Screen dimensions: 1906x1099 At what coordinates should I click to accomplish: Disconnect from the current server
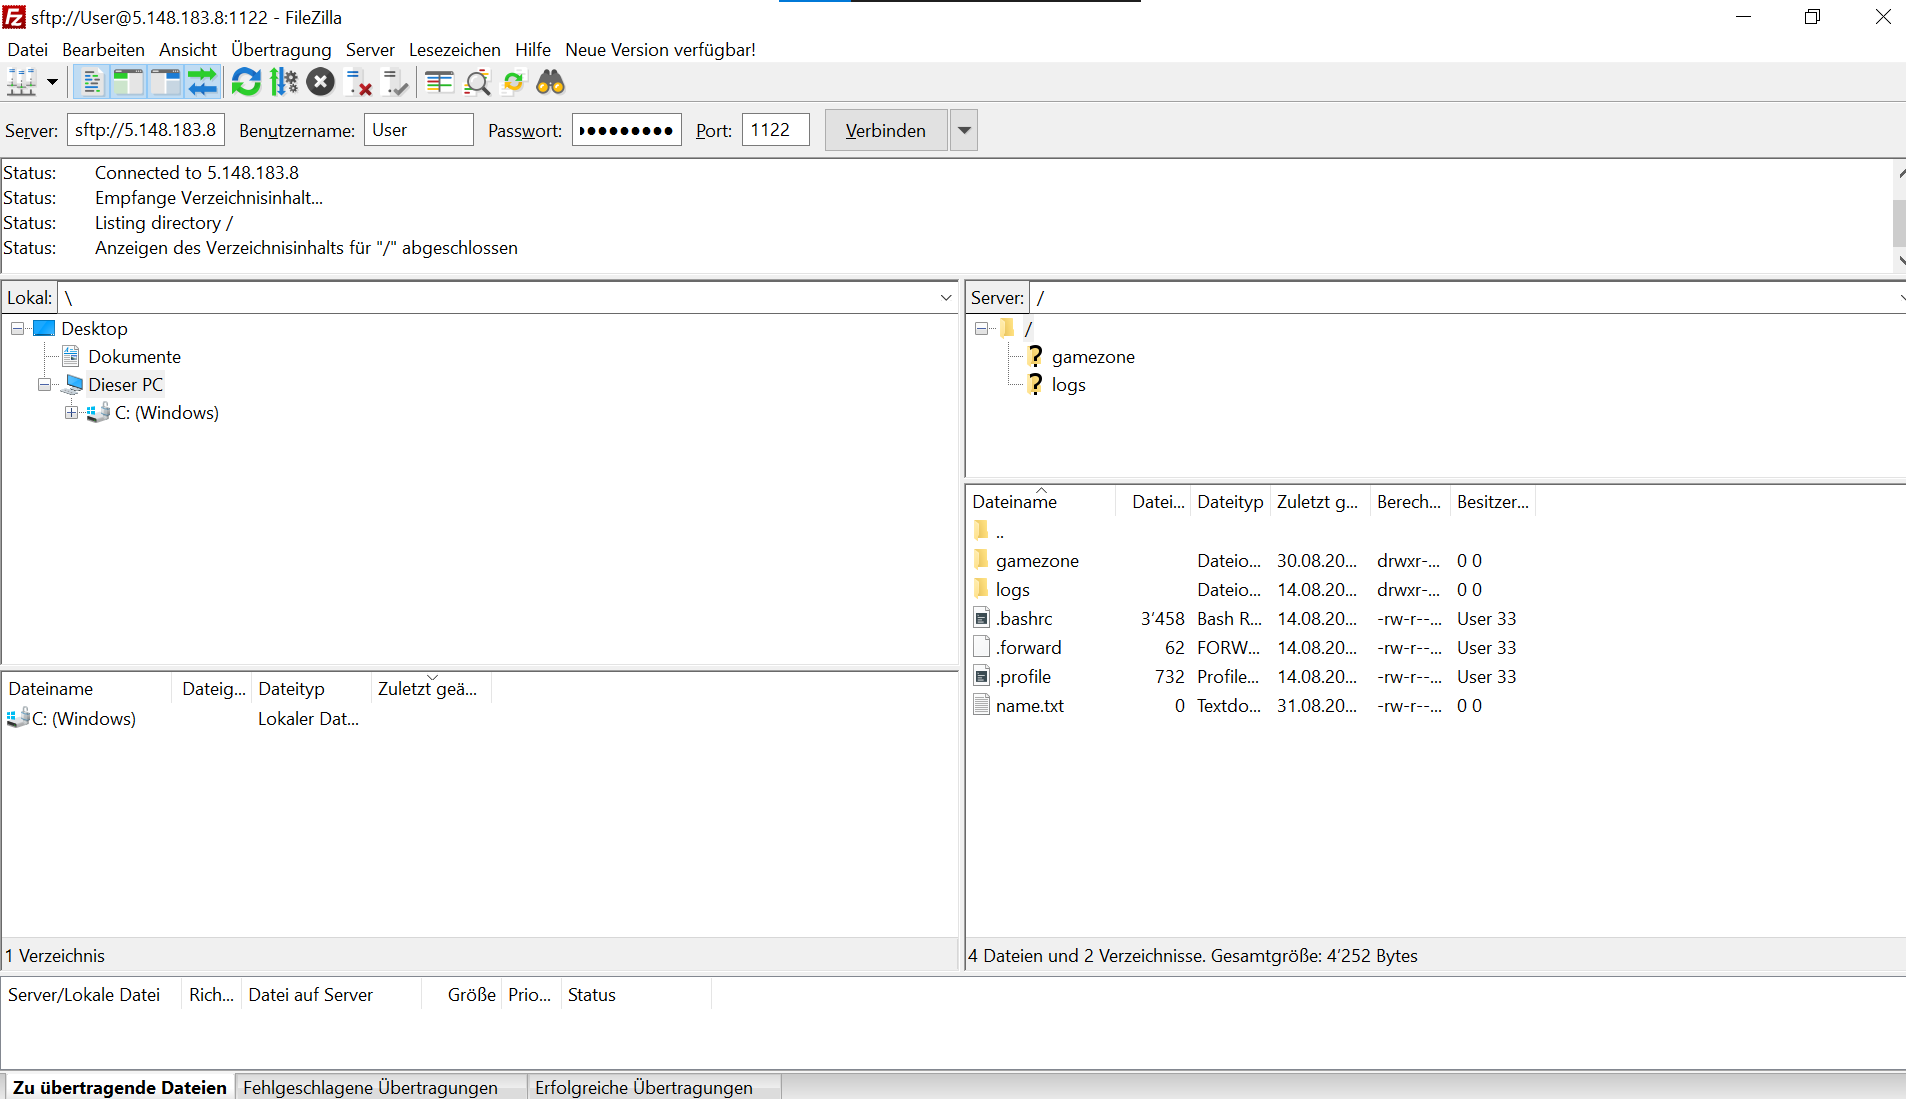(358, 82)
